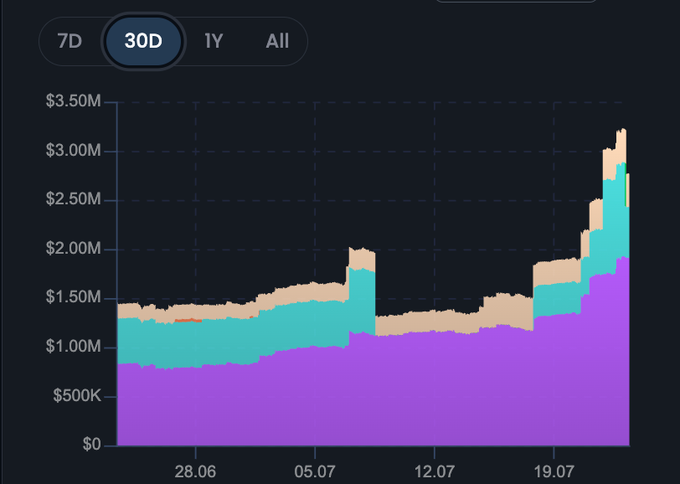The width and height of the screenshot is (680, 484).
Task: Click the 19.07 date label
Action: (x=554, y=471)
